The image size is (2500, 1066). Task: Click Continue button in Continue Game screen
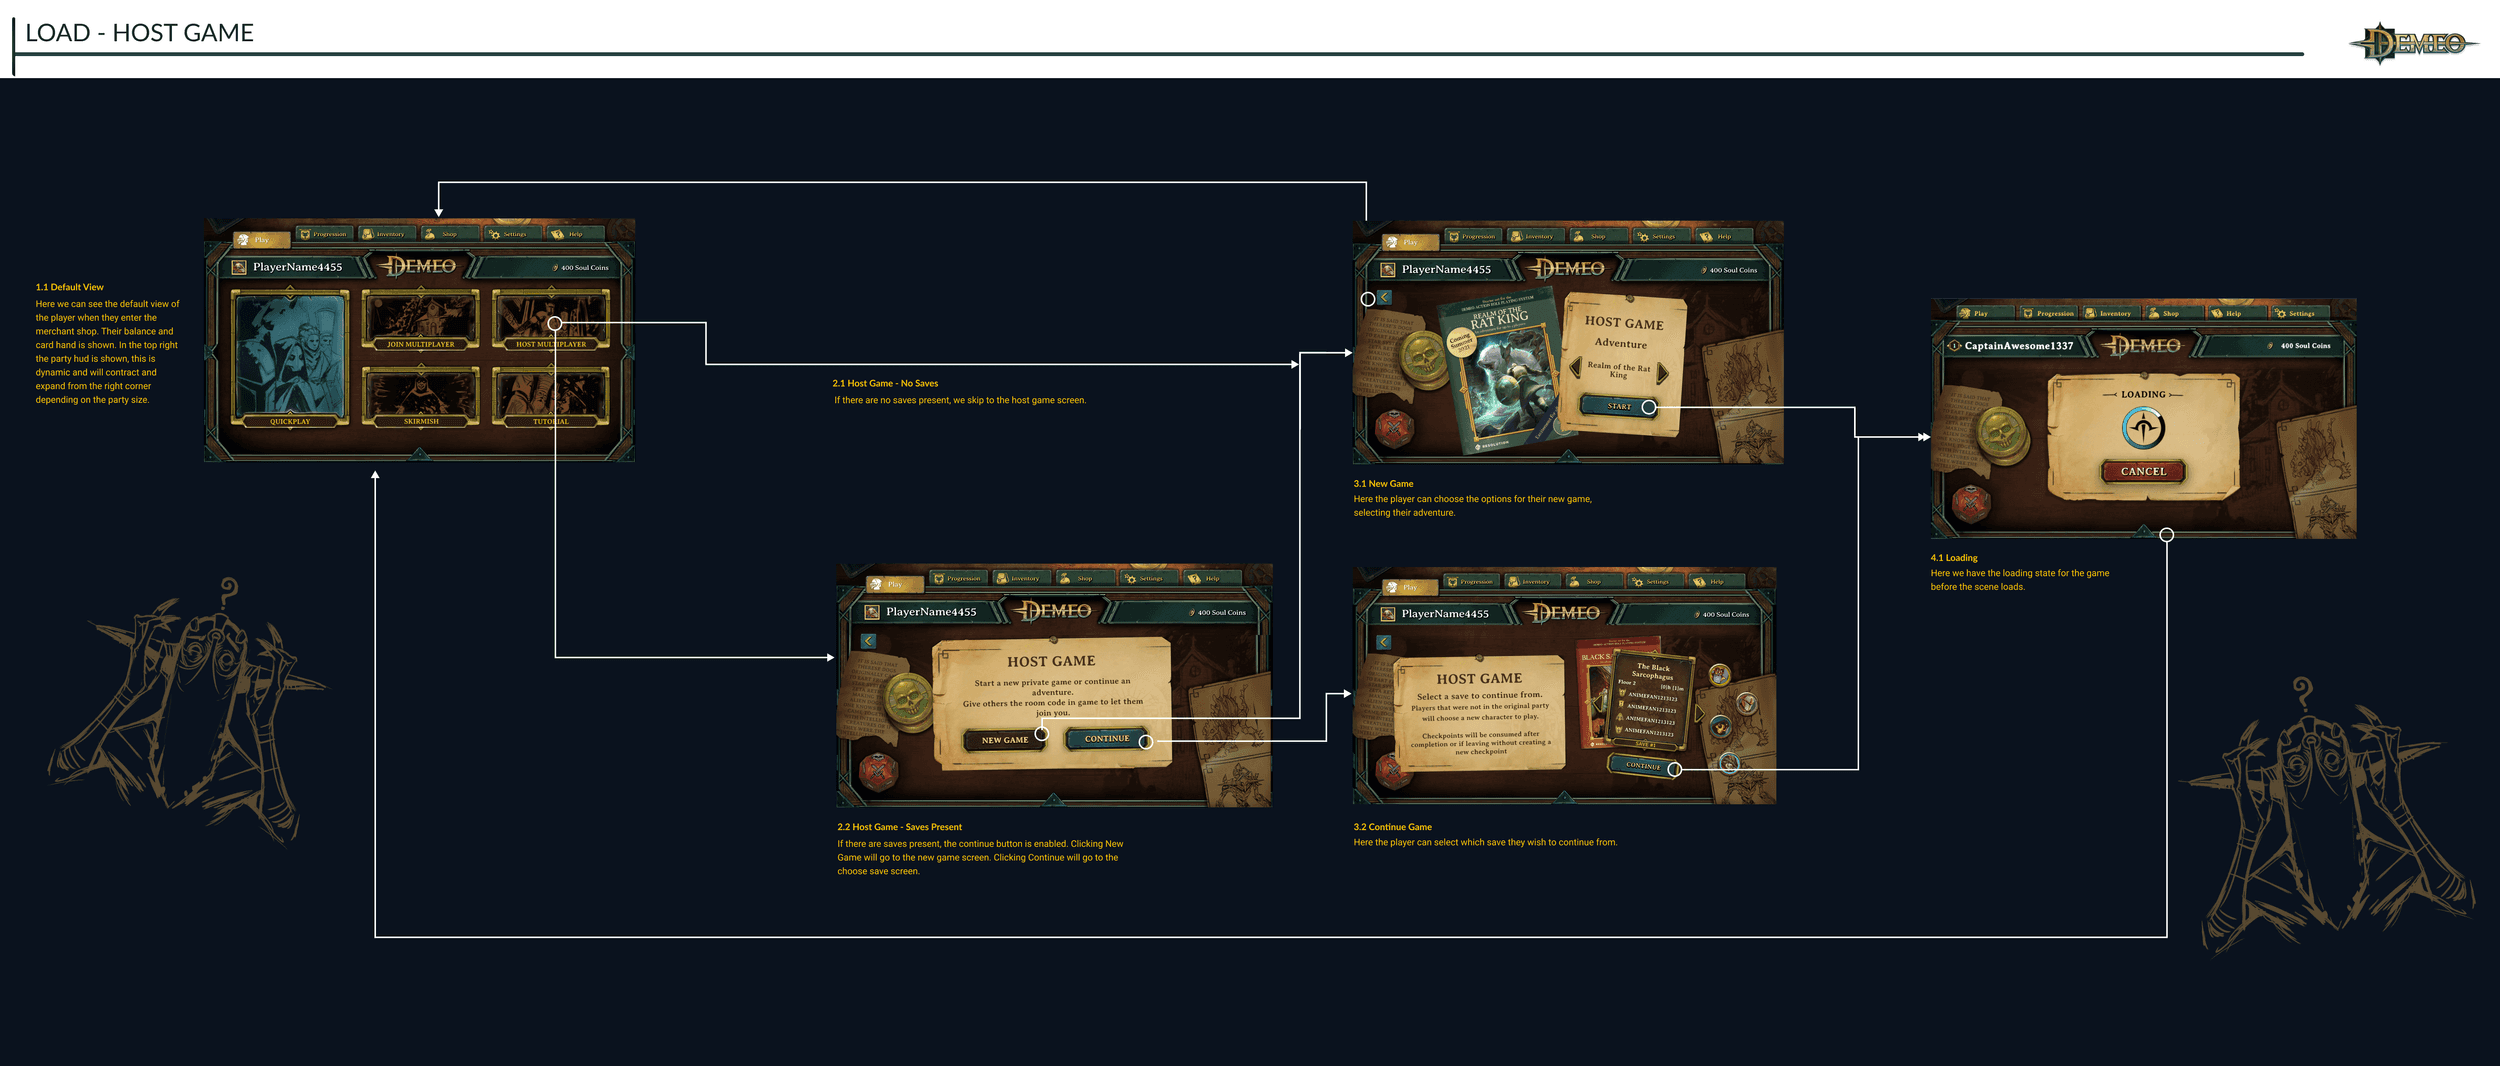(x=1643, y=765)
